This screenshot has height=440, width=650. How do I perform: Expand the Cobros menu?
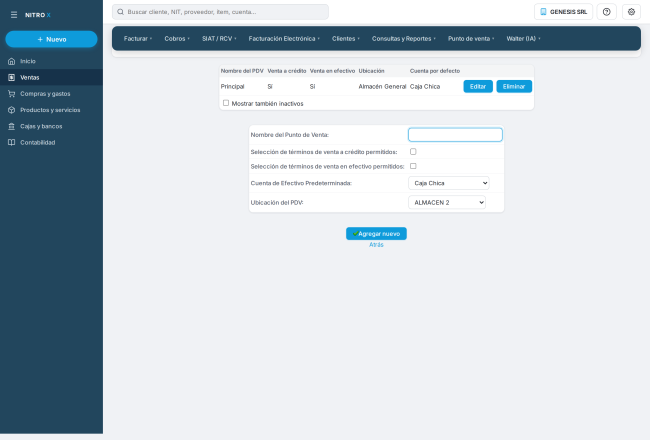coord(177,39)
